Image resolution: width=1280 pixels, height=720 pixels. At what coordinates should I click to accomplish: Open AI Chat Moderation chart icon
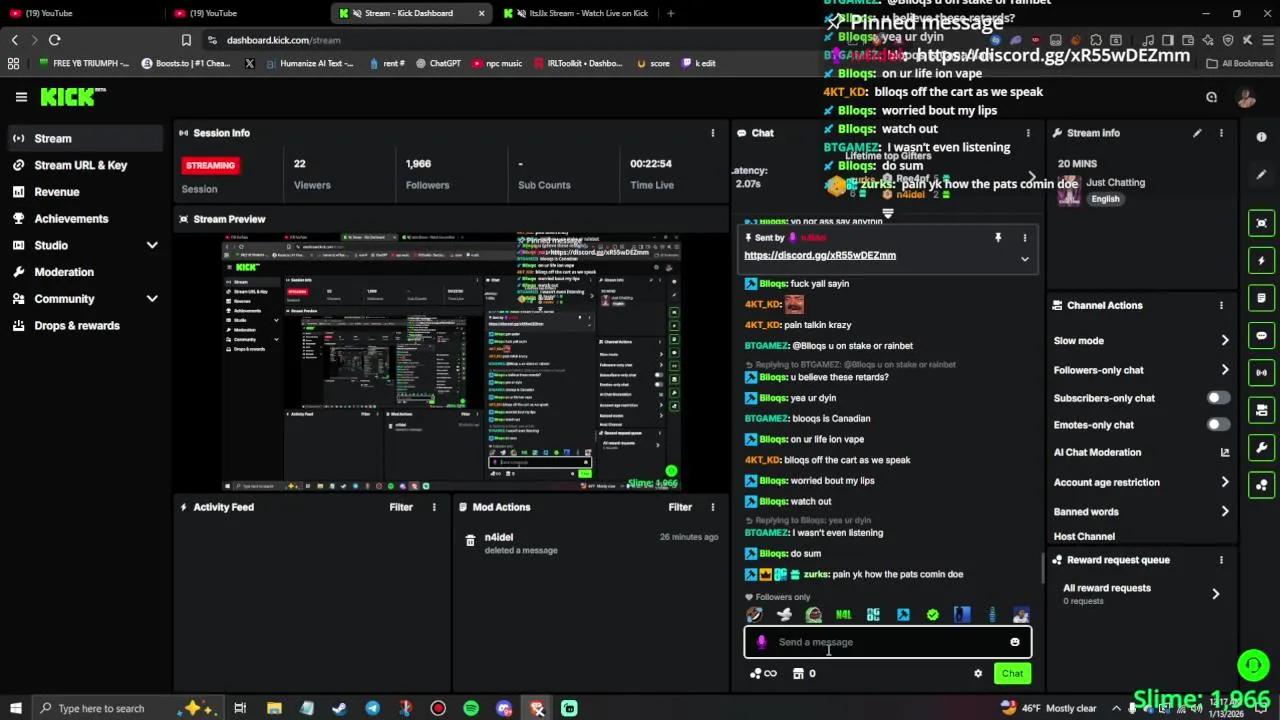click(1225, 453)
